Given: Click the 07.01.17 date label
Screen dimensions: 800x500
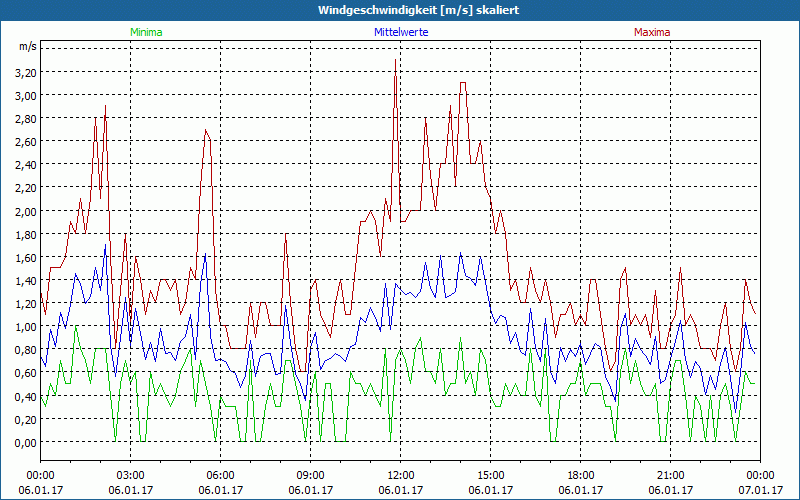Looking at the screenshot, I should (760, 490).
